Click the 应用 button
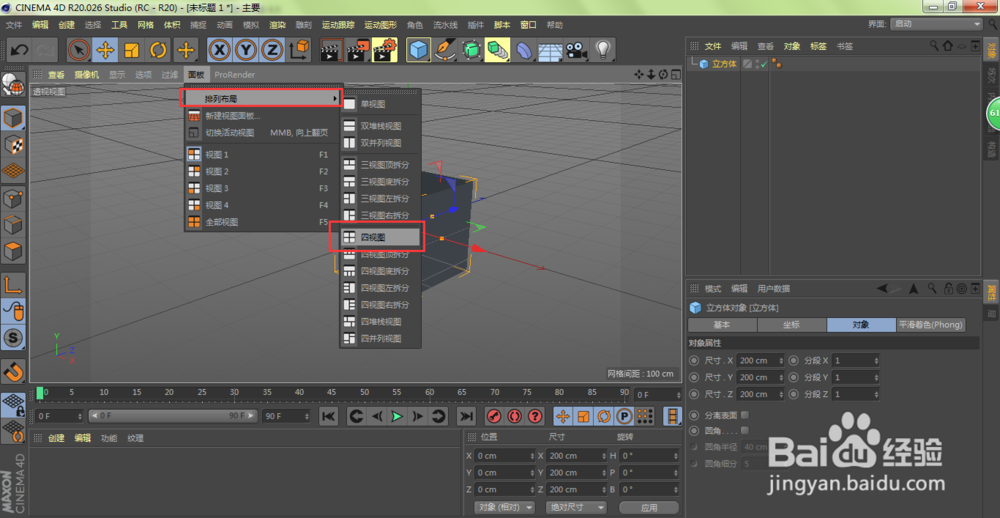Image resolution: width=1000 pixels, height=518 pixels. (649, 508)
